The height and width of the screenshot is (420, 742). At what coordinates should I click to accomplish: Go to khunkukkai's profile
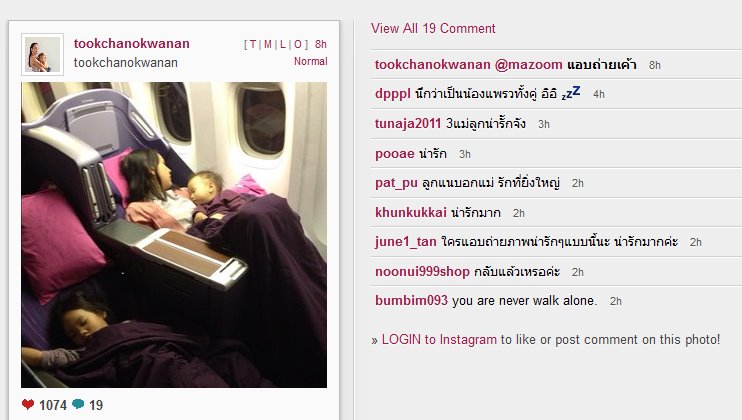click(411, 212)
